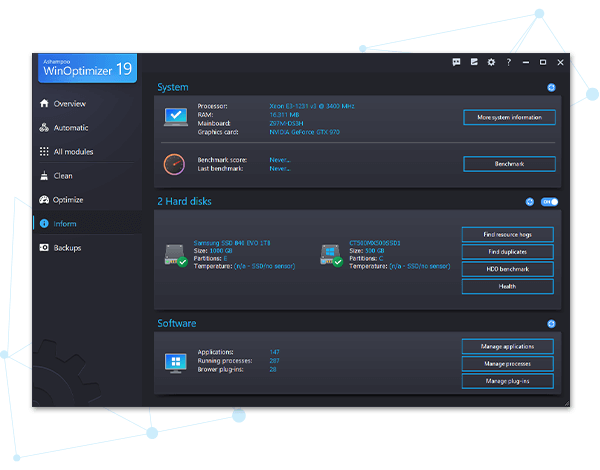Viewport: 600px width, 470px height.
Task: Start the HDD benchmark button
Action: point(507,269)
